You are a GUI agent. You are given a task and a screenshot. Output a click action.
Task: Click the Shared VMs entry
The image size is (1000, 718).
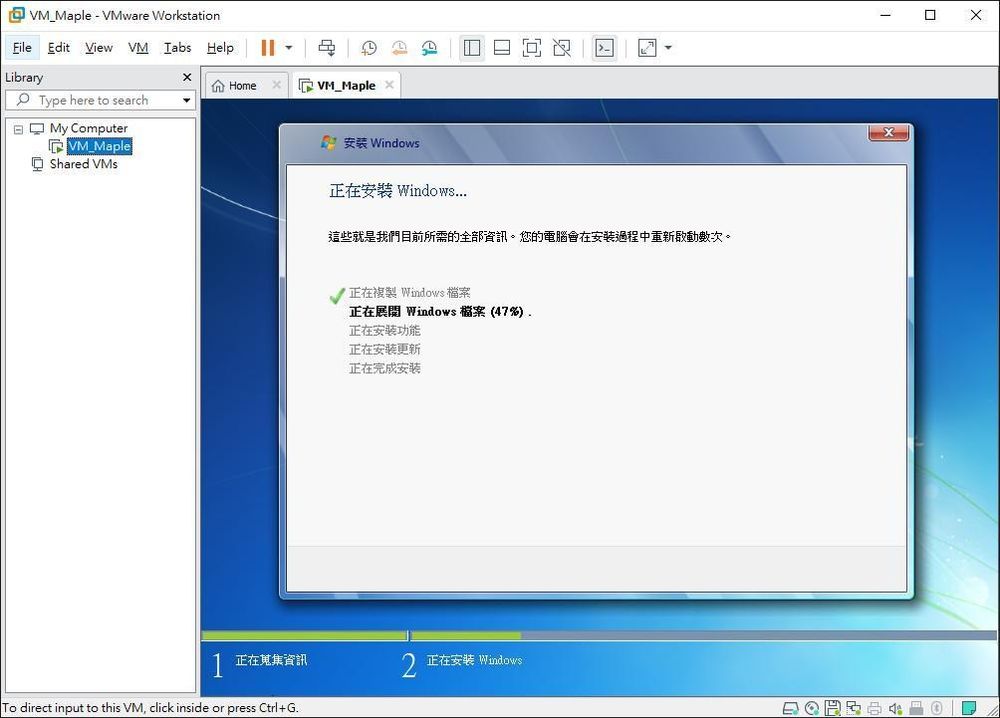click(x=83, y=164)
